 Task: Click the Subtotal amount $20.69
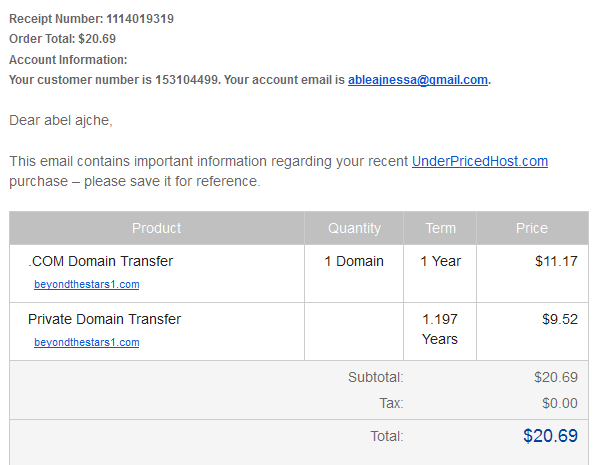click(x=556, y=377)
